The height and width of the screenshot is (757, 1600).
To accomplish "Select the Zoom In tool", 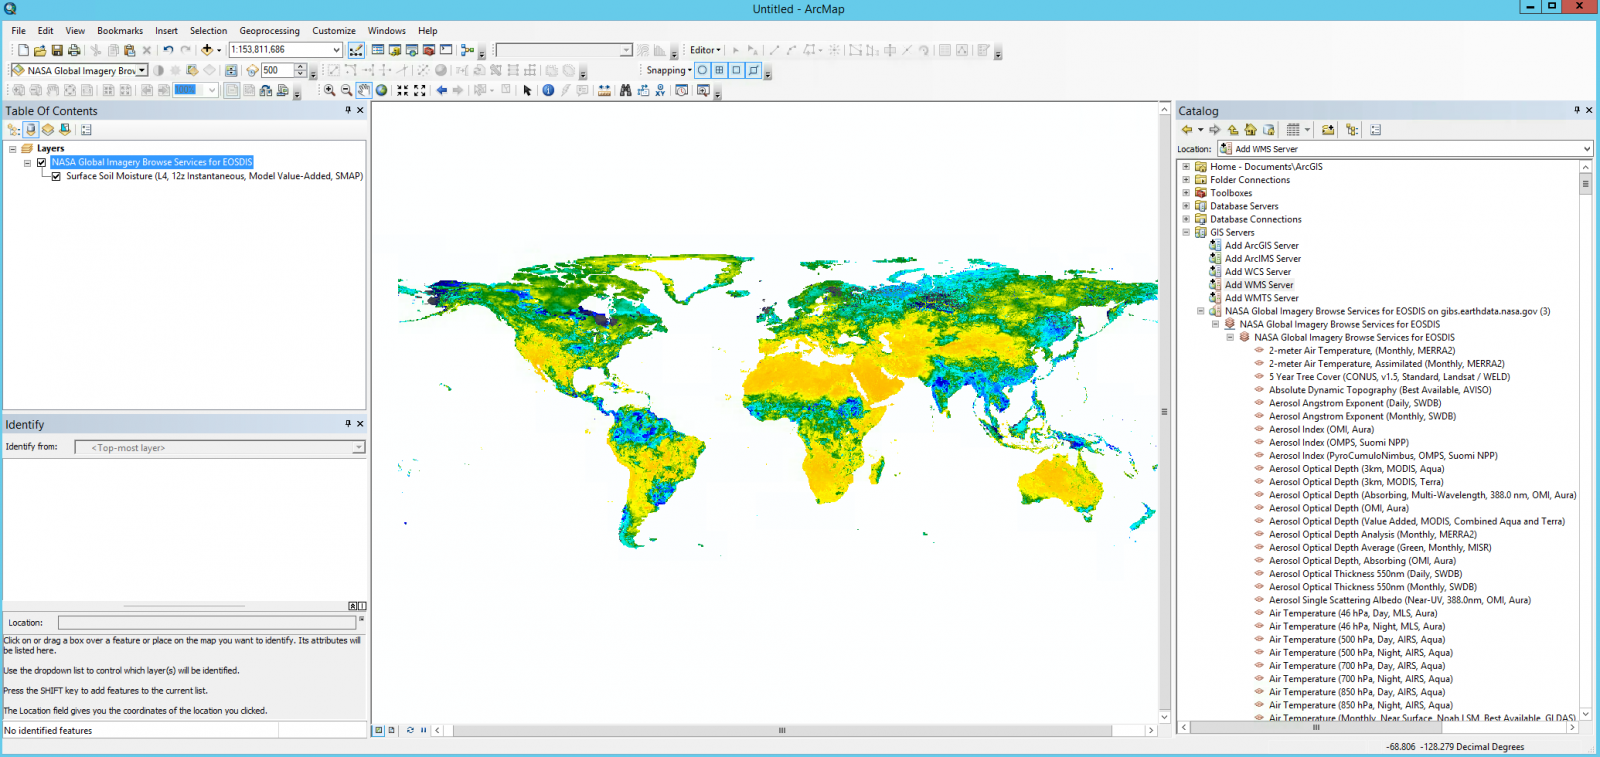I will coord(329,90).
